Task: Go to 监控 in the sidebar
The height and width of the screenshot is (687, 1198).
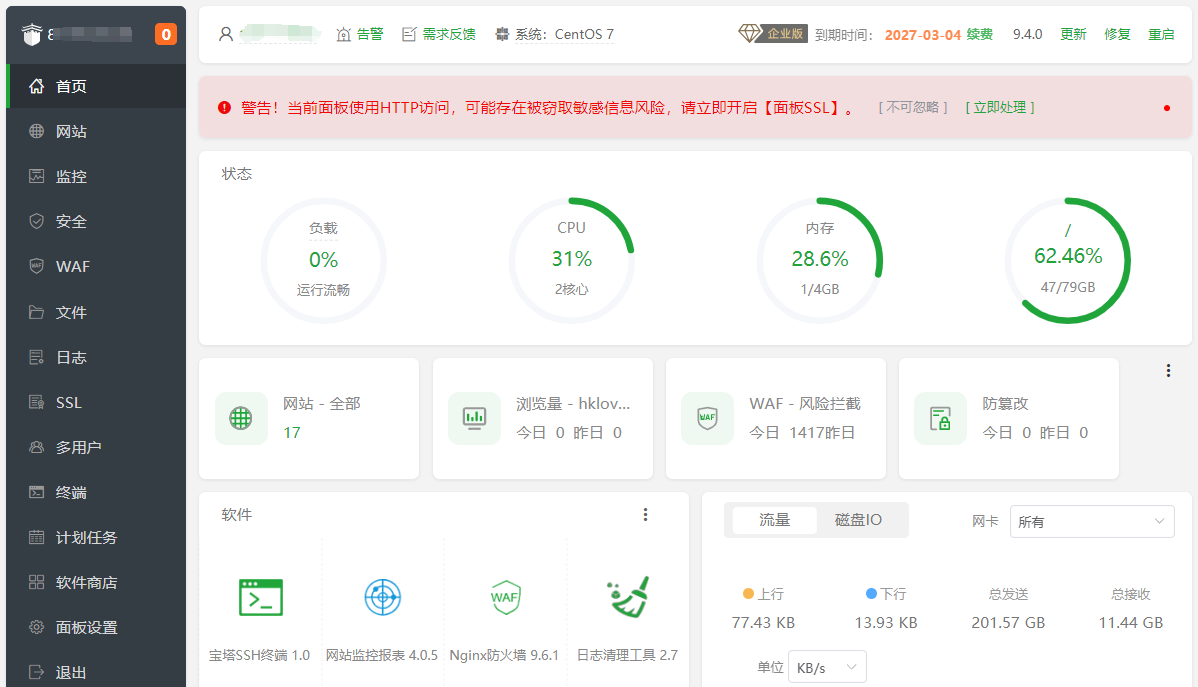Action: click(96, 177)
